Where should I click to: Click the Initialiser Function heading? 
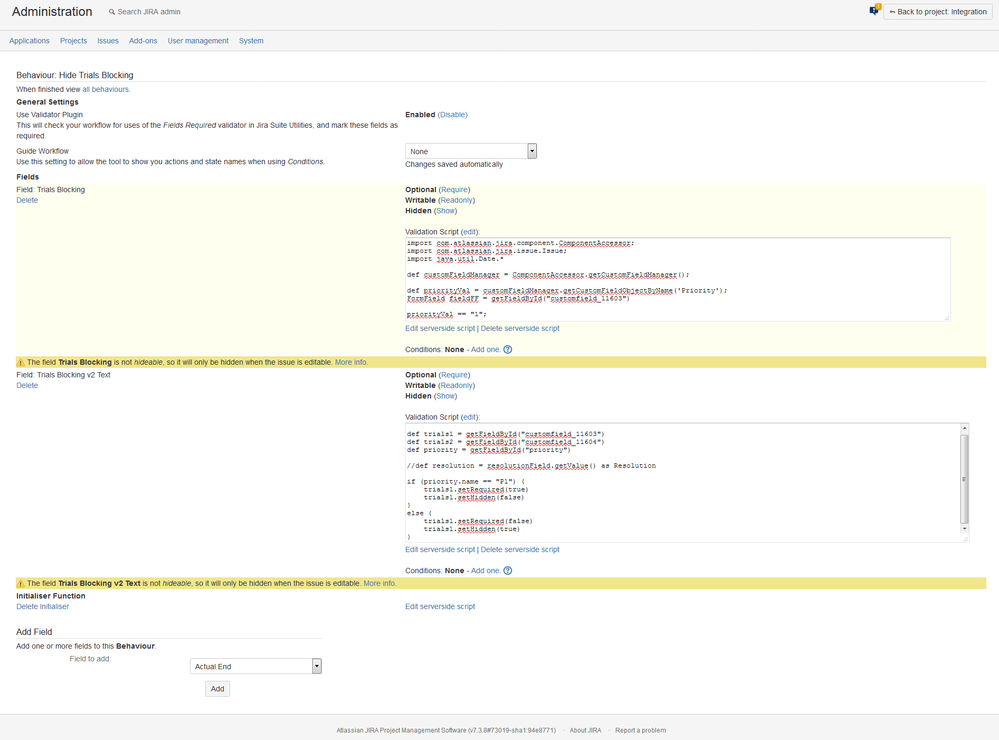click(x=51, y=596)
